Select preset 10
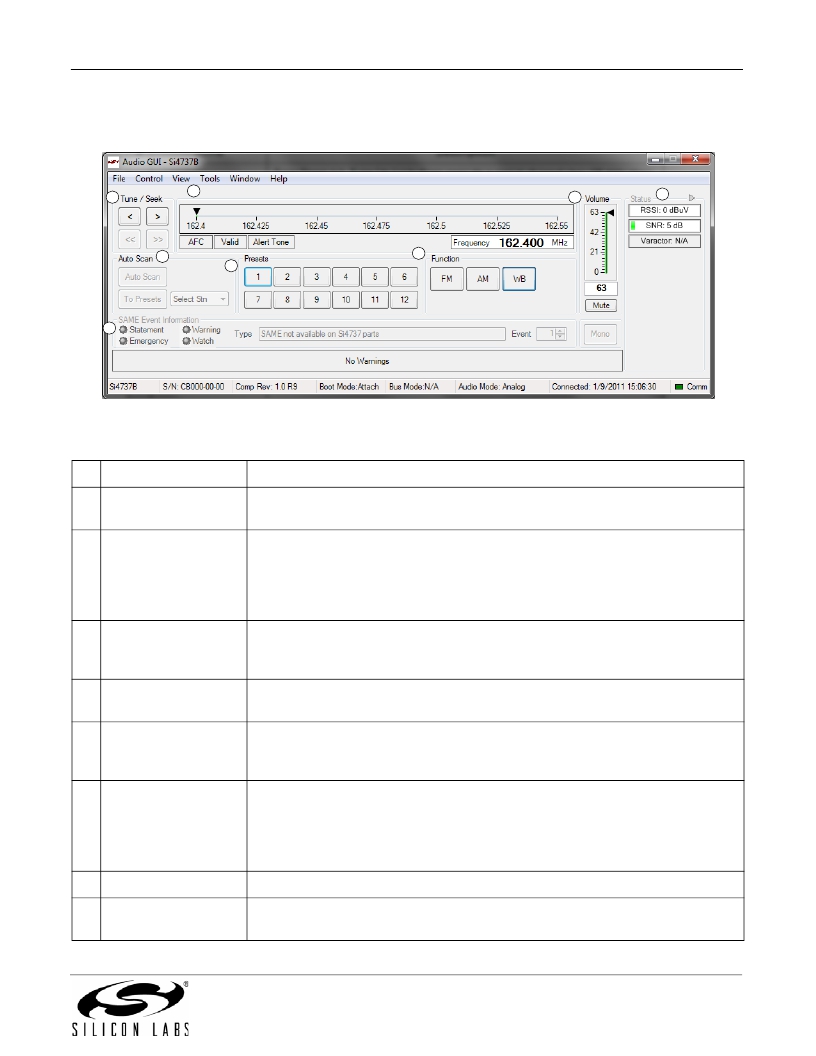Screen dimensions: 816x1056 point(345,300)
